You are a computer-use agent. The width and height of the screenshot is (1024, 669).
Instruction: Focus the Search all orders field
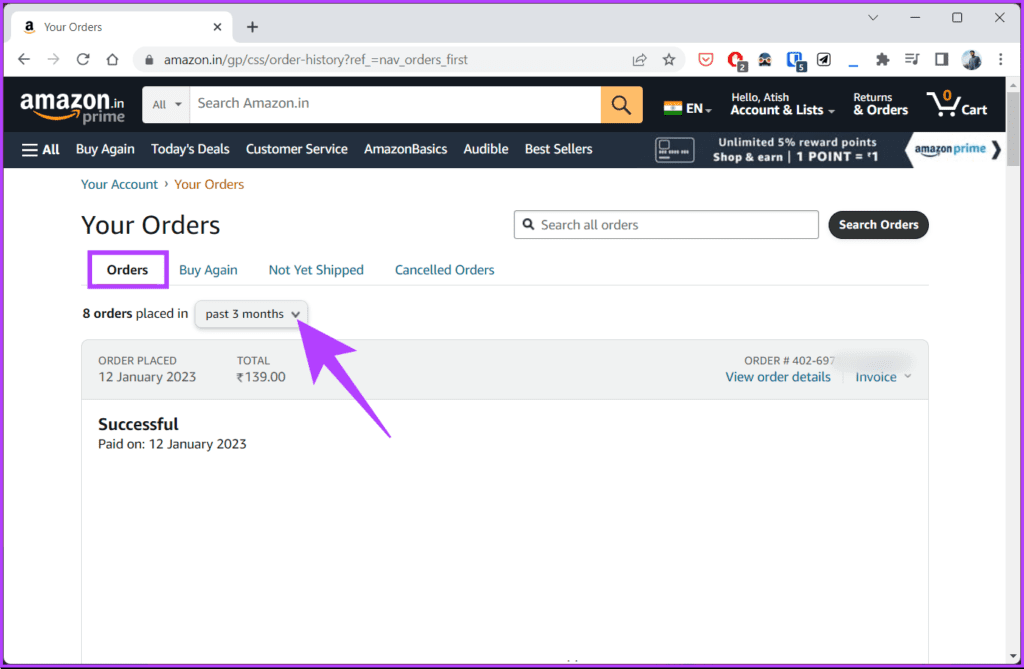(666, 225)
